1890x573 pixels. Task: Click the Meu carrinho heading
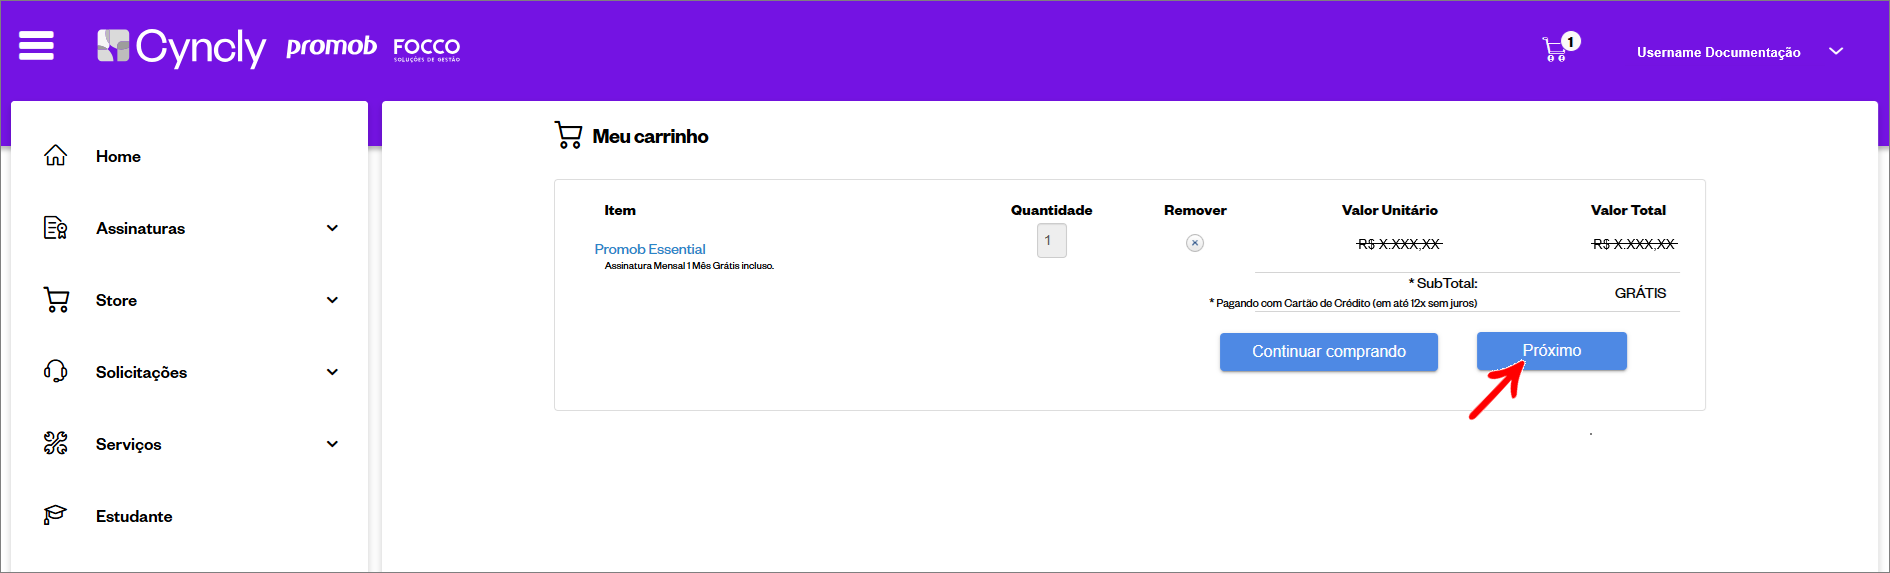650,136
